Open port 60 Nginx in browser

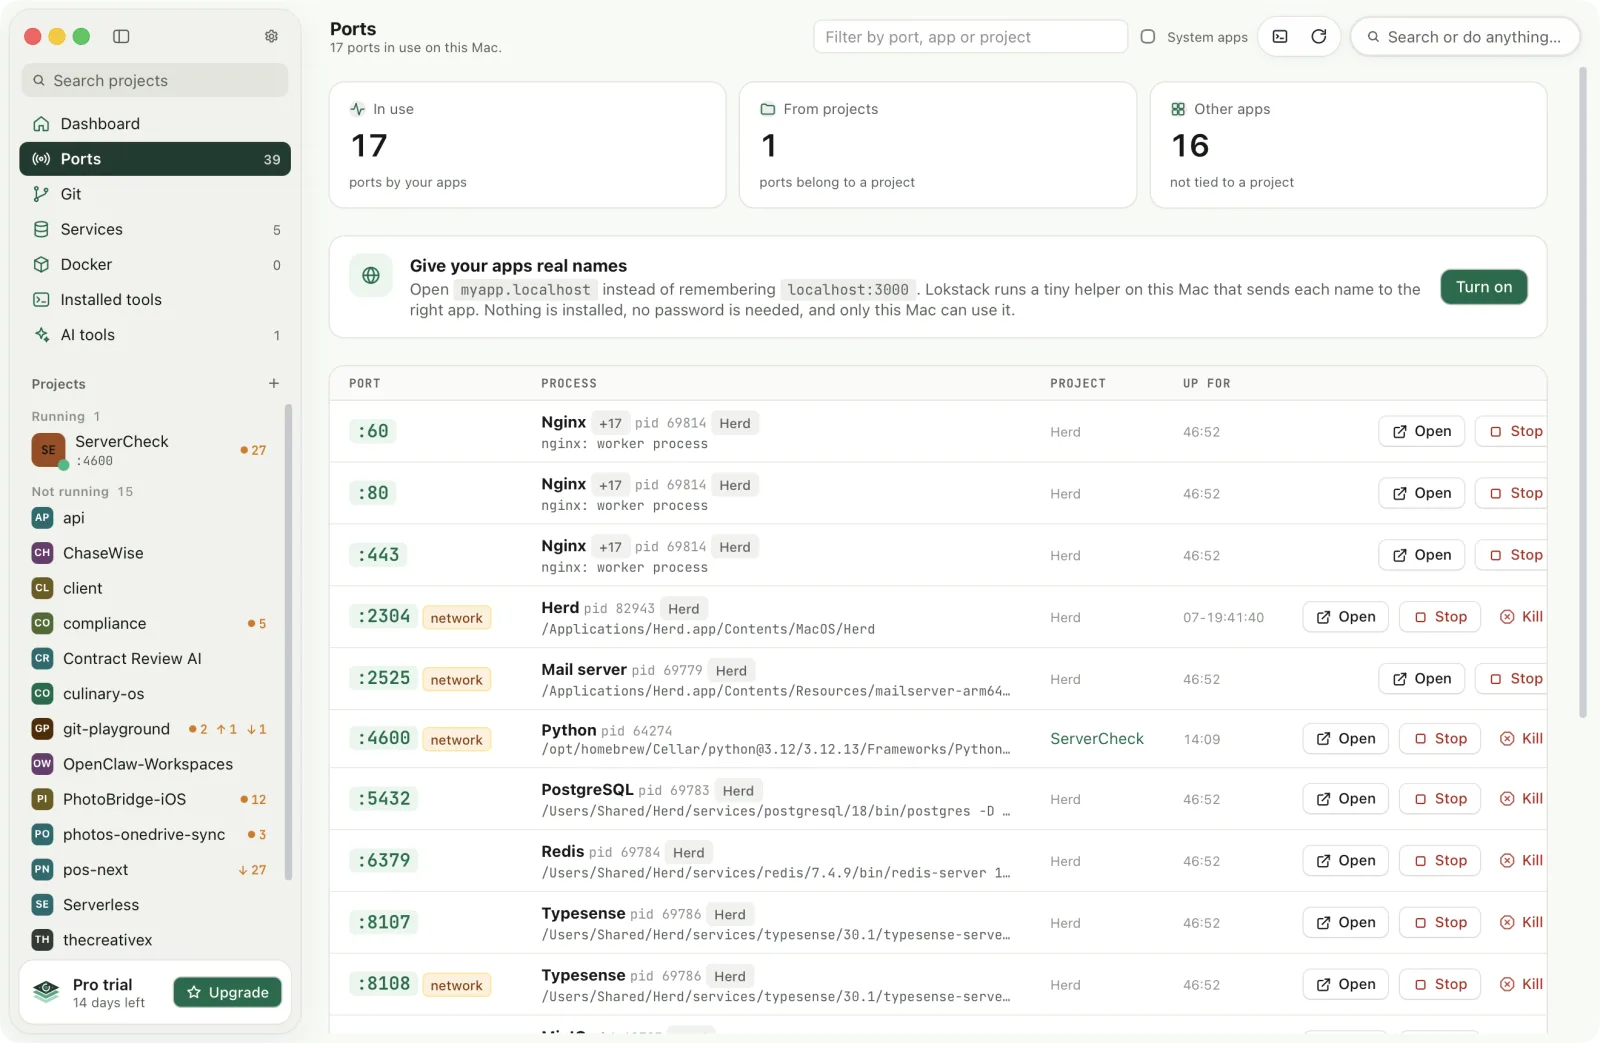[1422, 431]
